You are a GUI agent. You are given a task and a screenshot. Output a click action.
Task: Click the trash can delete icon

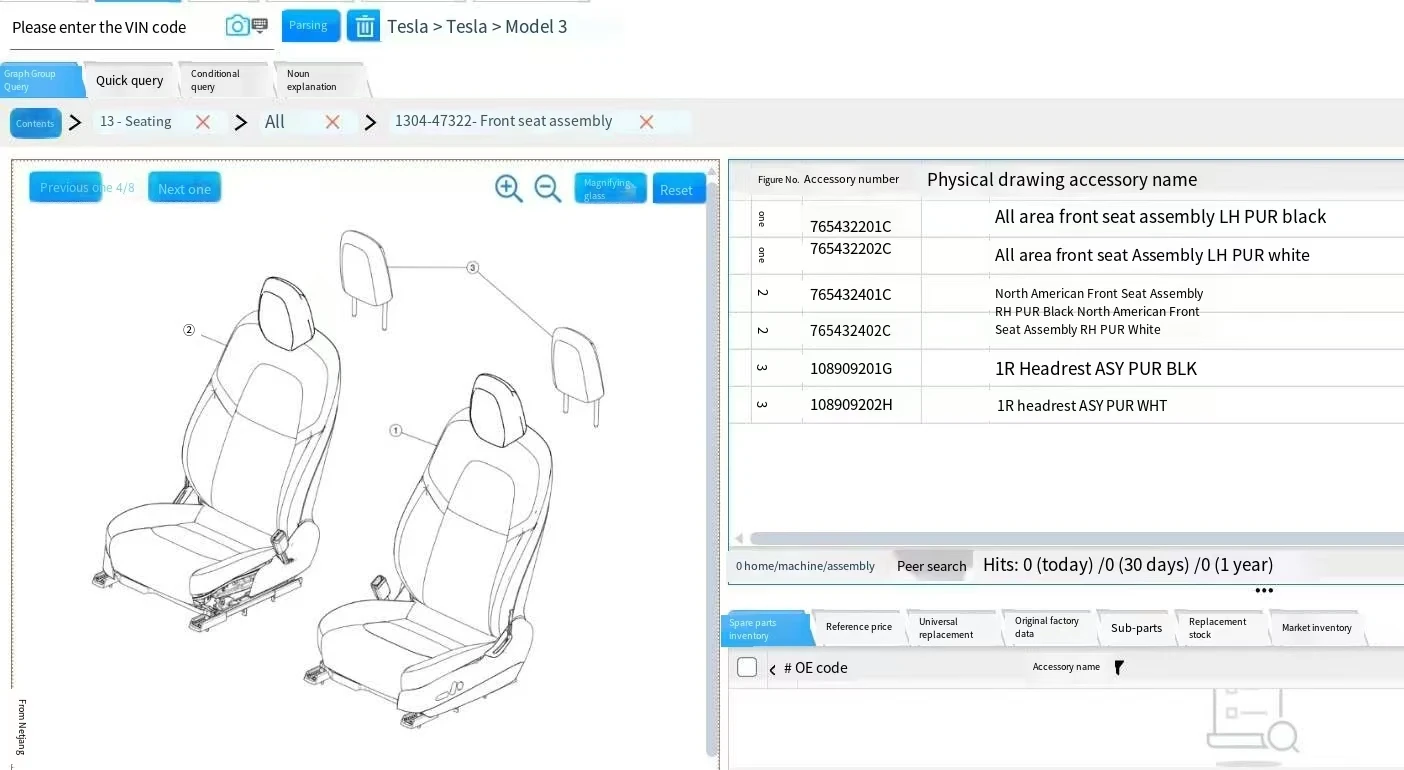coord(364,26)
